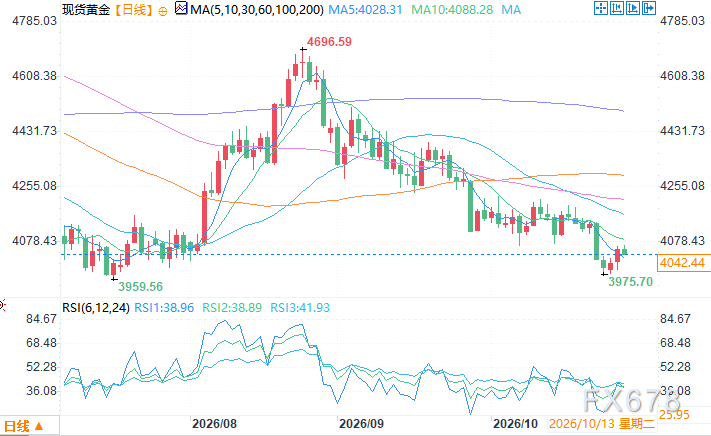Expand the 日线 period selector at bottom left
Screen dimensions: 711x436
click(29, 426)
